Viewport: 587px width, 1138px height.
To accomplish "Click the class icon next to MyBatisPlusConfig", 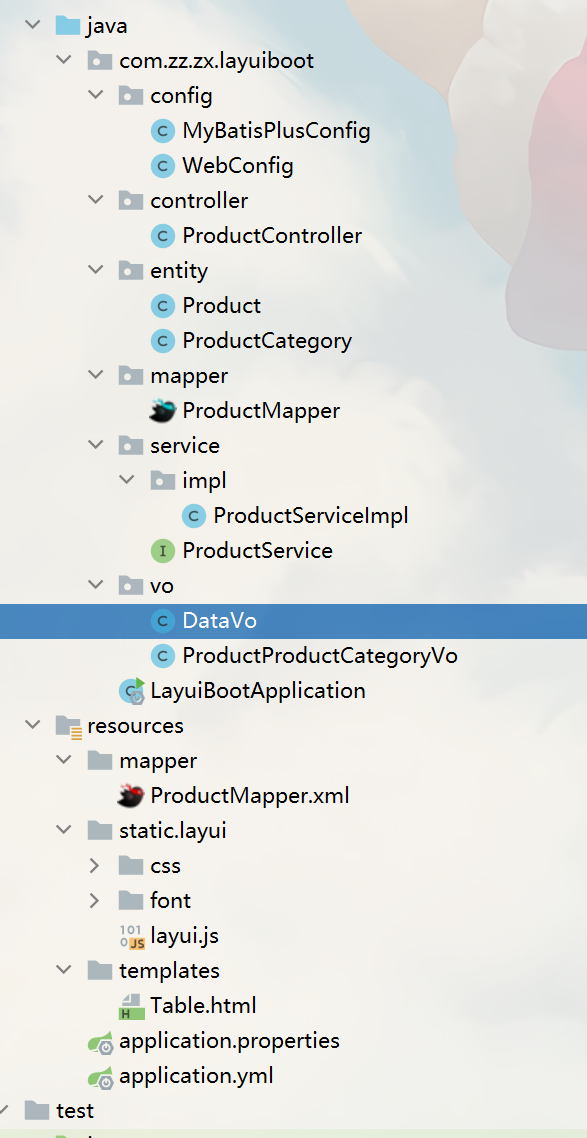I will point(162,130).
